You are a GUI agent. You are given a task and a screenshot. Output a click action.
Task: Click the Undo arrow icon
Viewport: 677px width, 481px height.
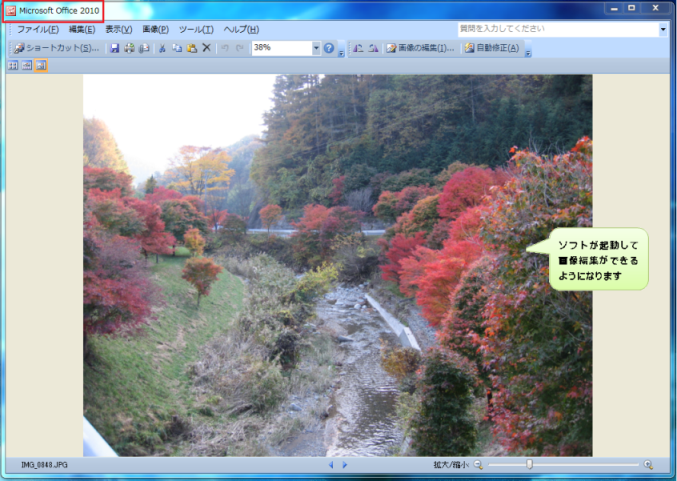point(225,48)
